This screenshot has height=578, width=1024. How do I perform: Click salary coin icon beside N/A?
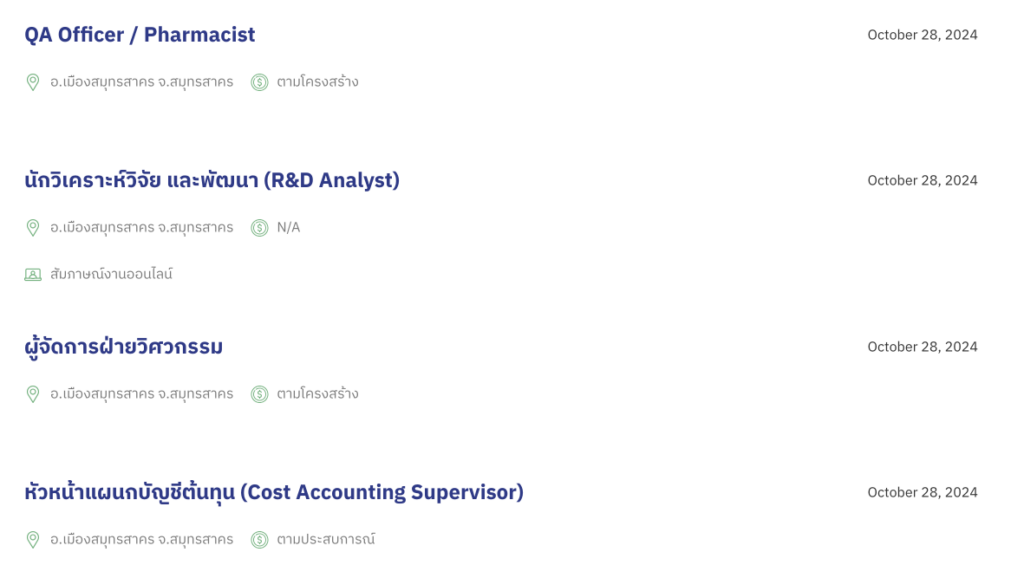click(x=260, y=228)
